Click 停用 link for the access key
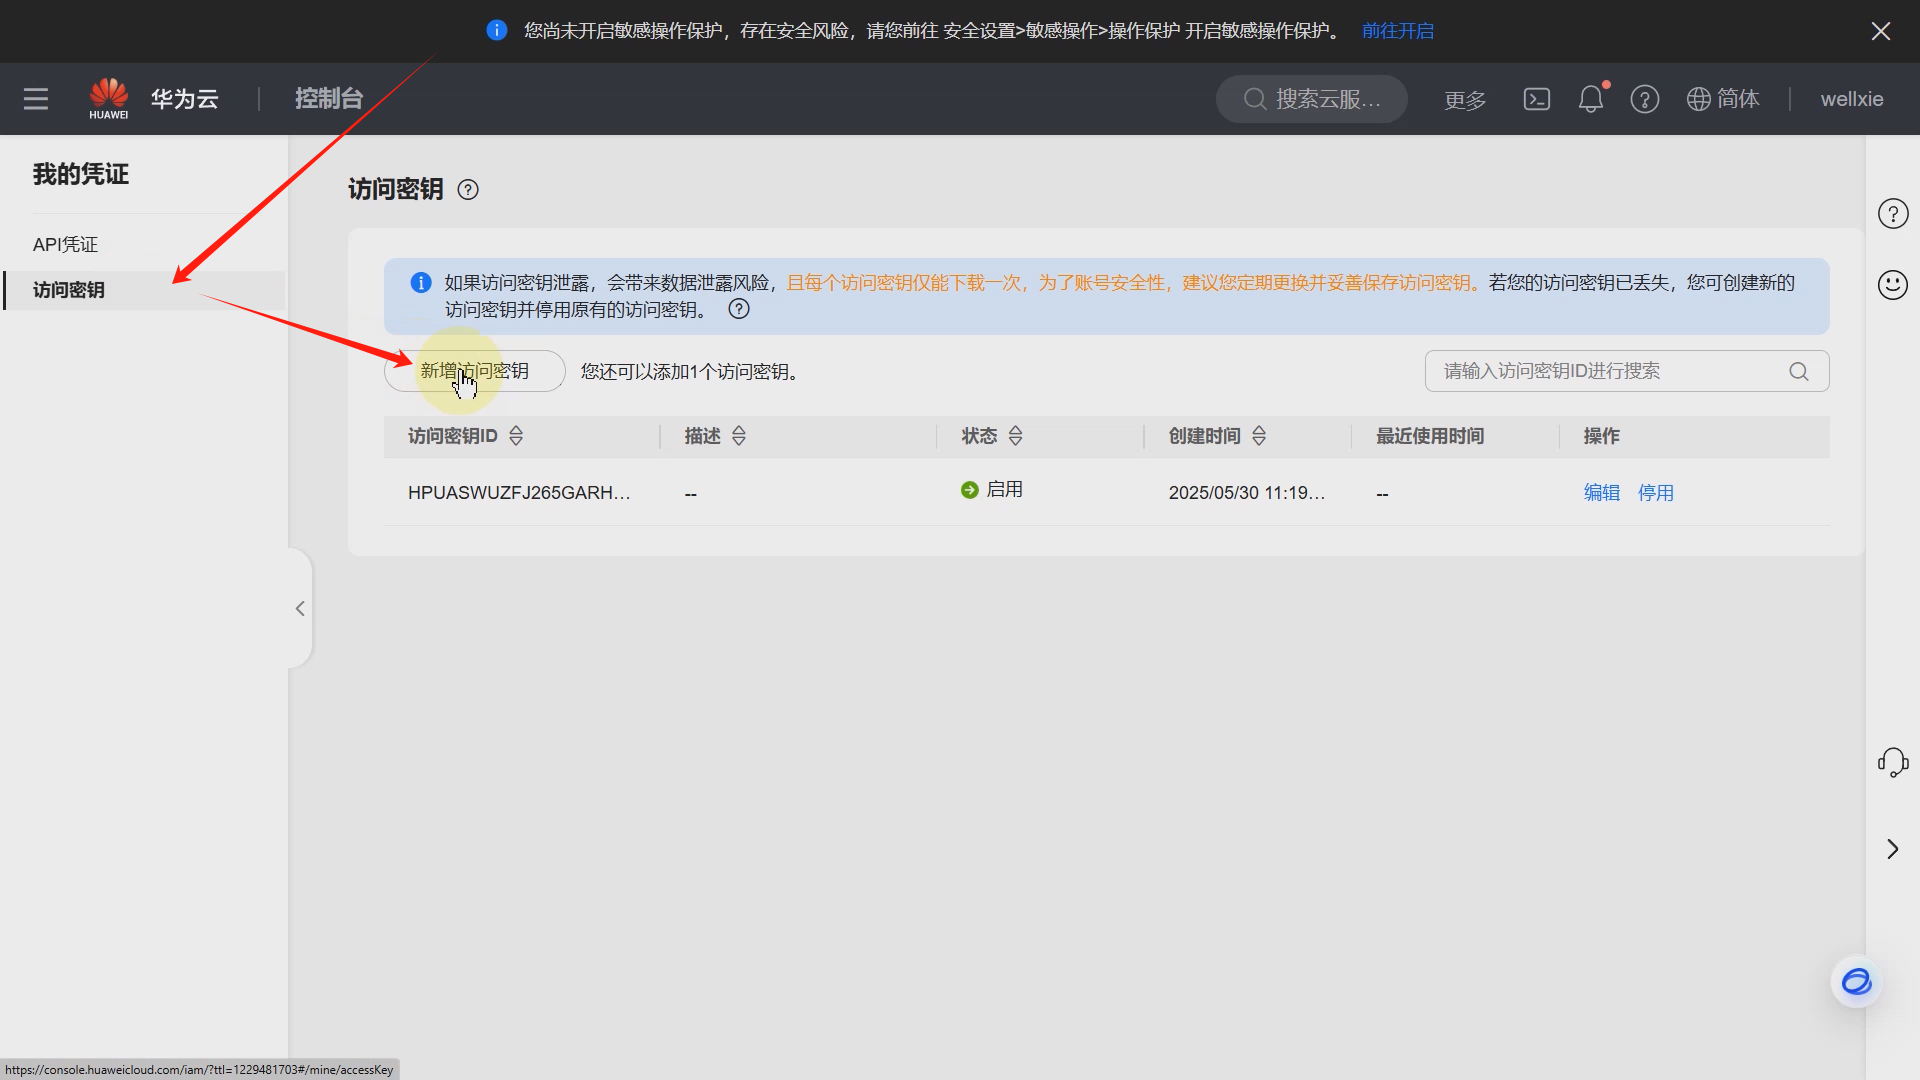The image size is (1920, 1080). point(1655,493)
